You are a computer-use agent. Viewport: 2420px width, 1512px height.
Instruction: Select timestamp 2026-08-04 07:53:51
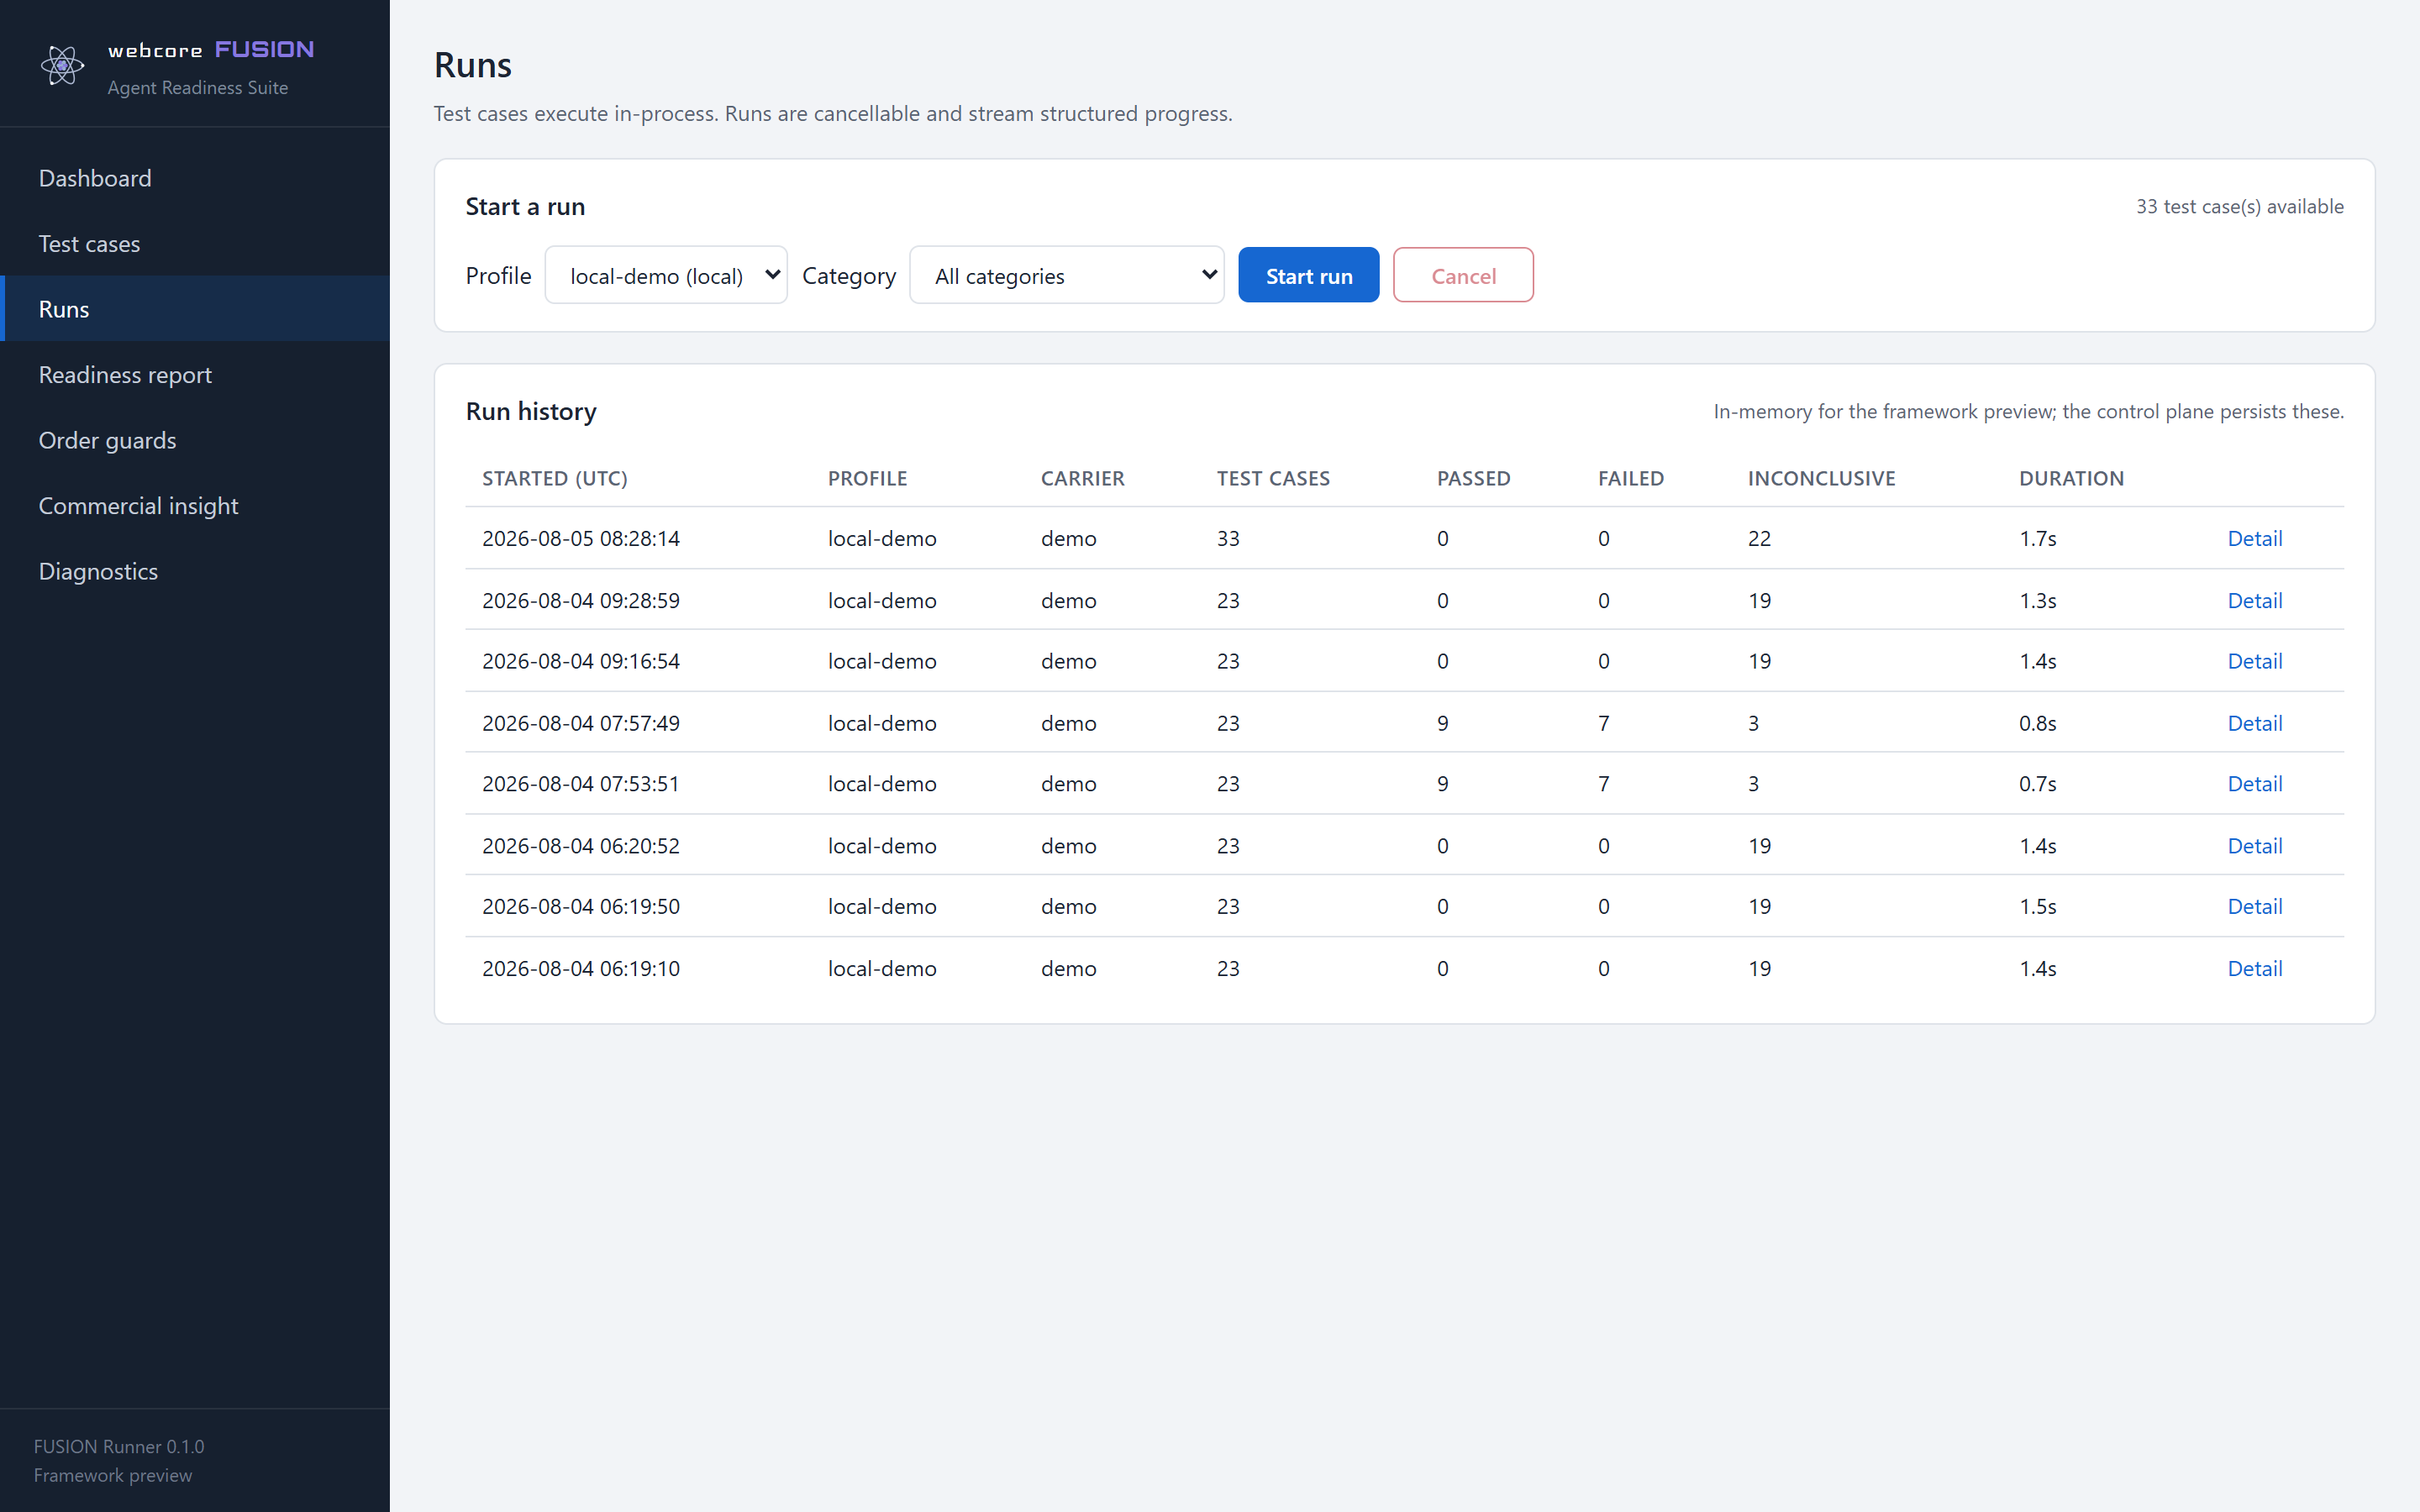pyautogui.click(x=581, y=784)
